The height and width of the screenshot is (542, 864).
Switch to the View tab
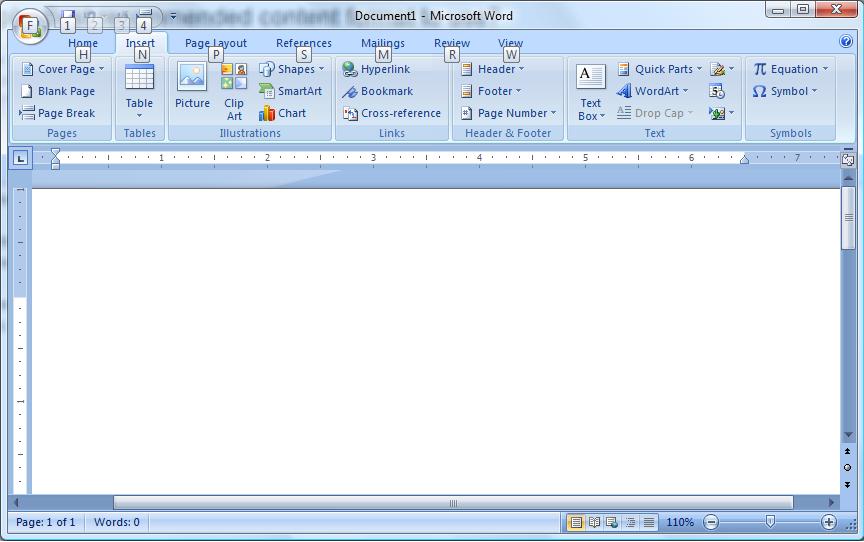coord(510,43)
